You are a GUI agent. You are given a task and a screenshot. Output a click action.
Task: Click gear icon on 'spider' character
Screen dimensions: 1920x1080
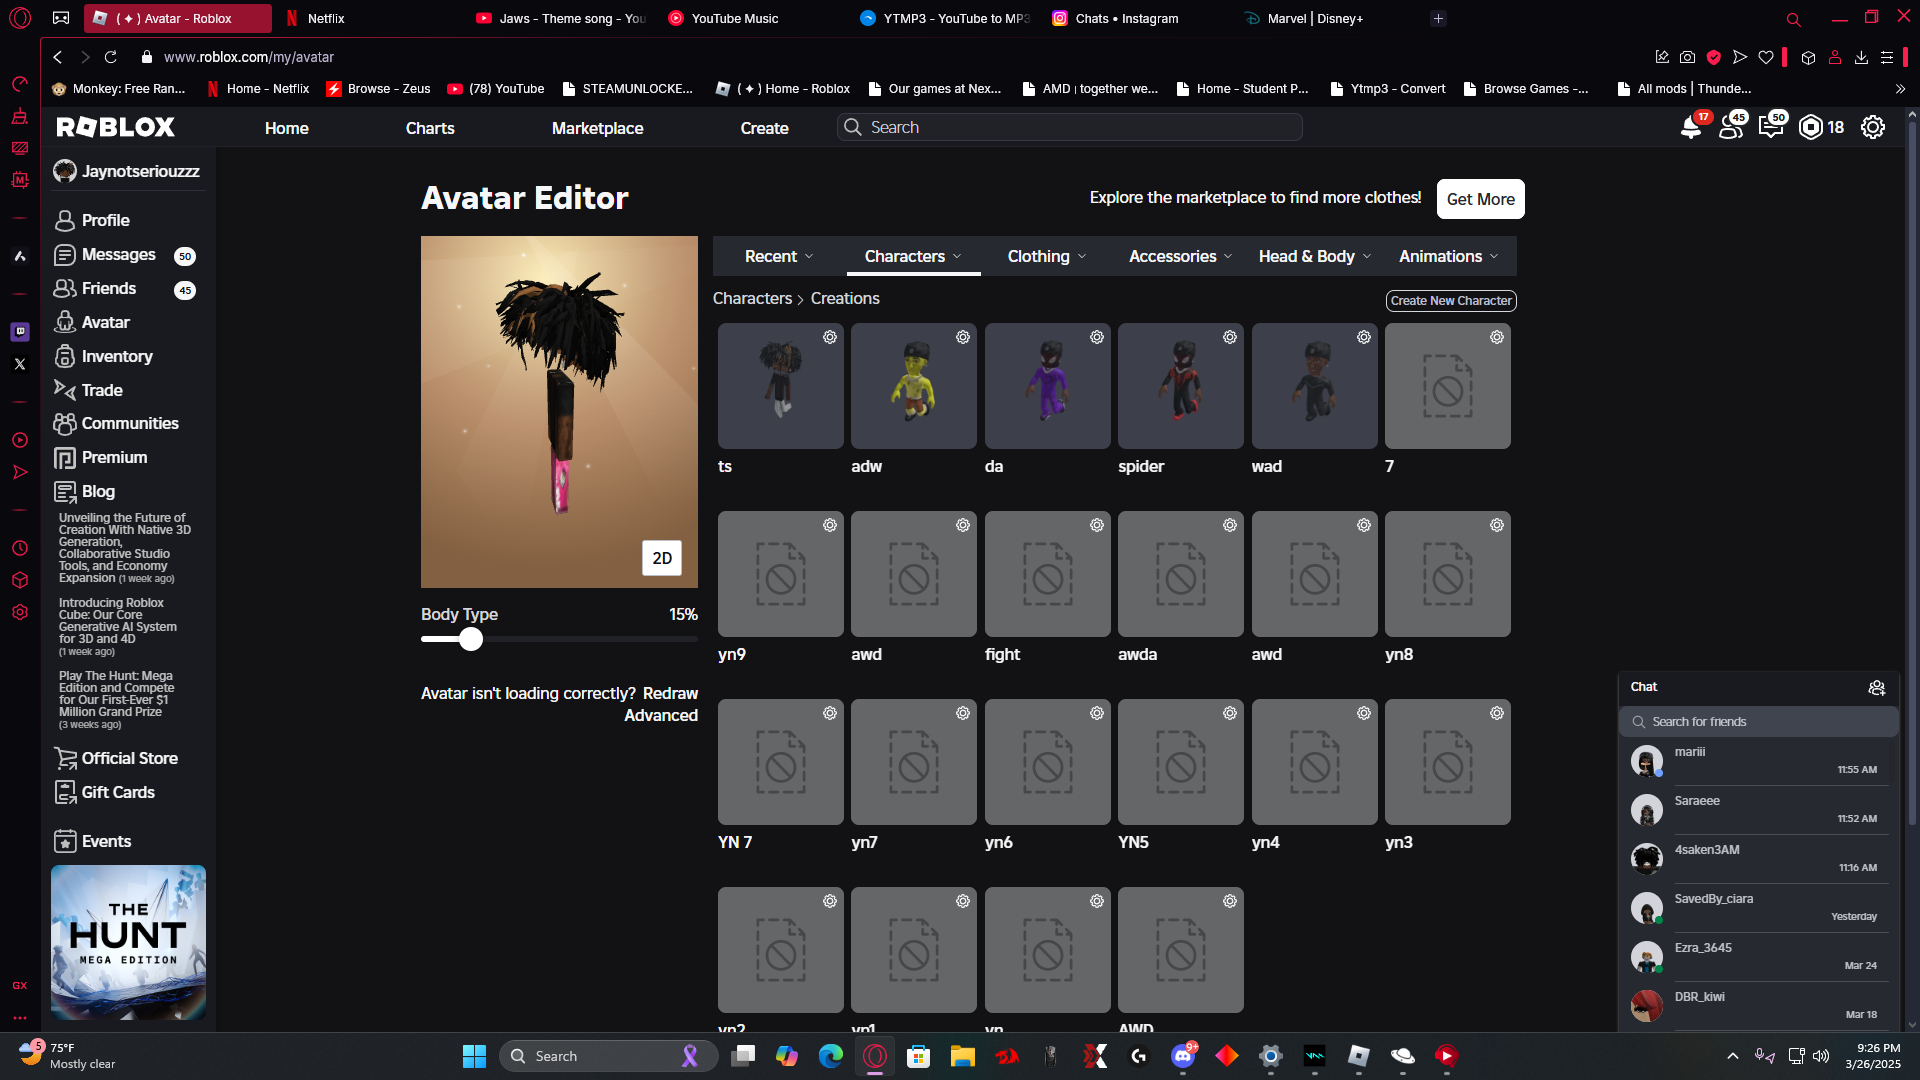coord(1229,338)
